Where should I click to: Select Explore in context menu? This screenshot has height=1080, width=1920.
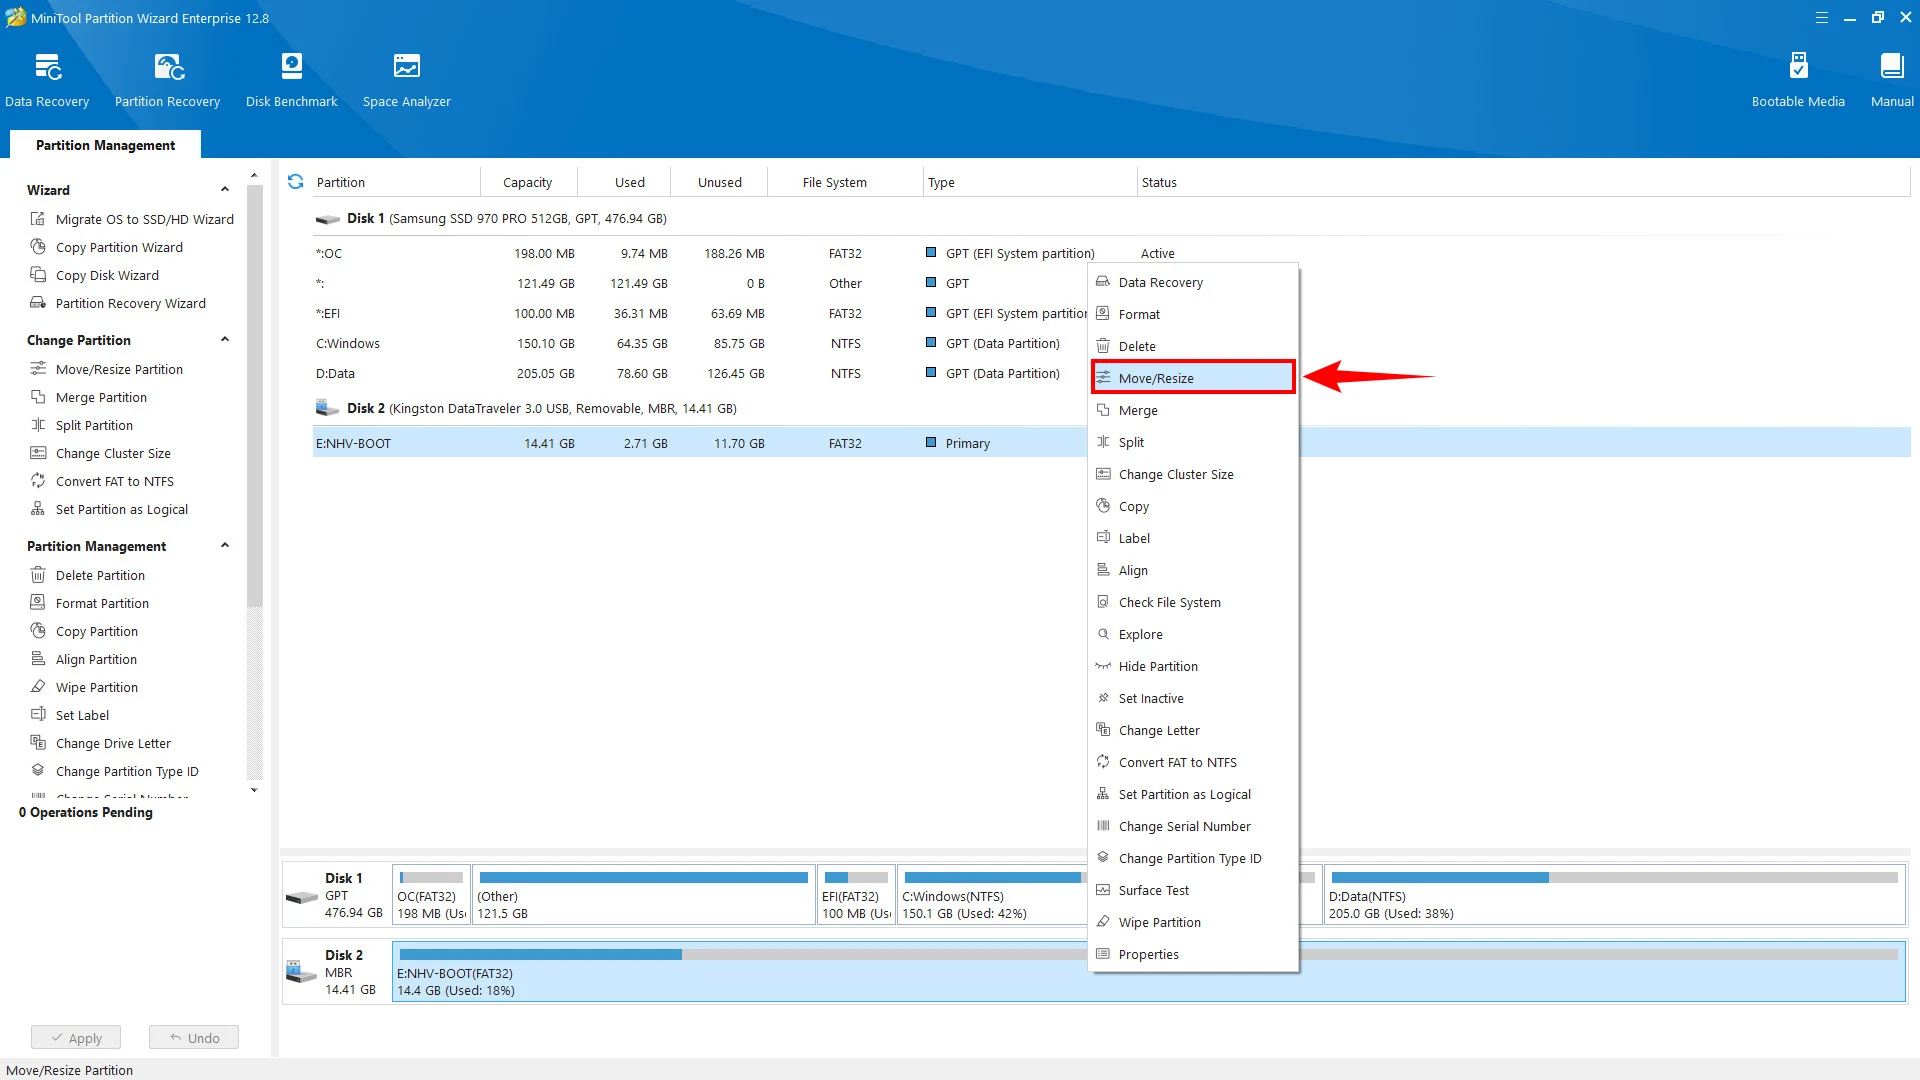(1193, 634)
